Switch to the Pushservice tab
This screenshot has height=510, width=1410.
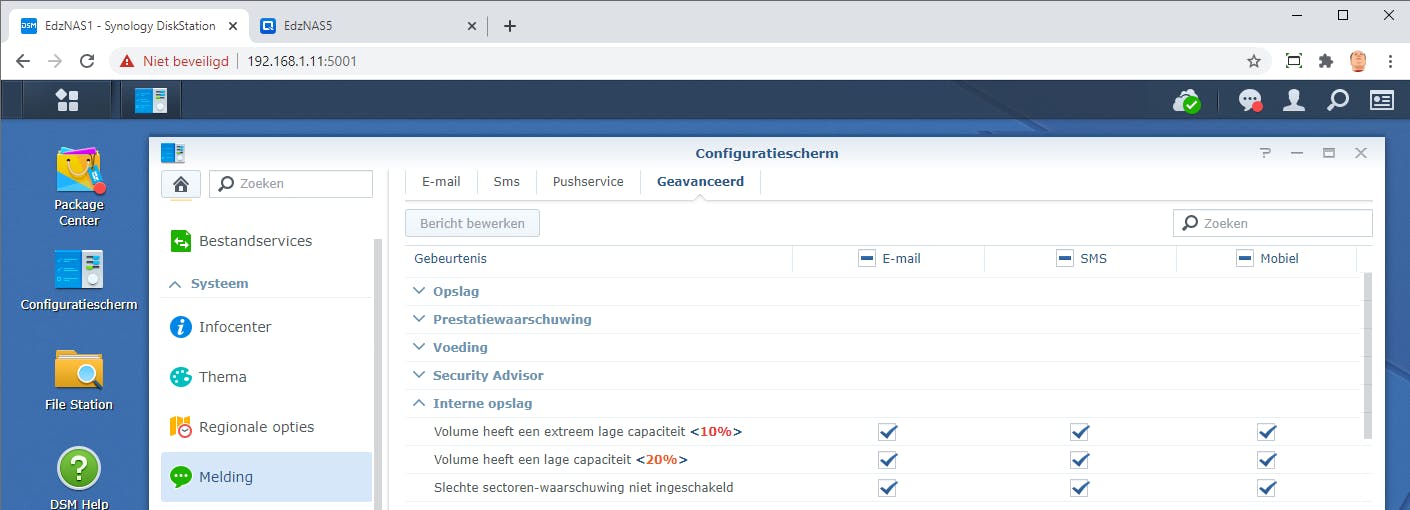[588, 182]
